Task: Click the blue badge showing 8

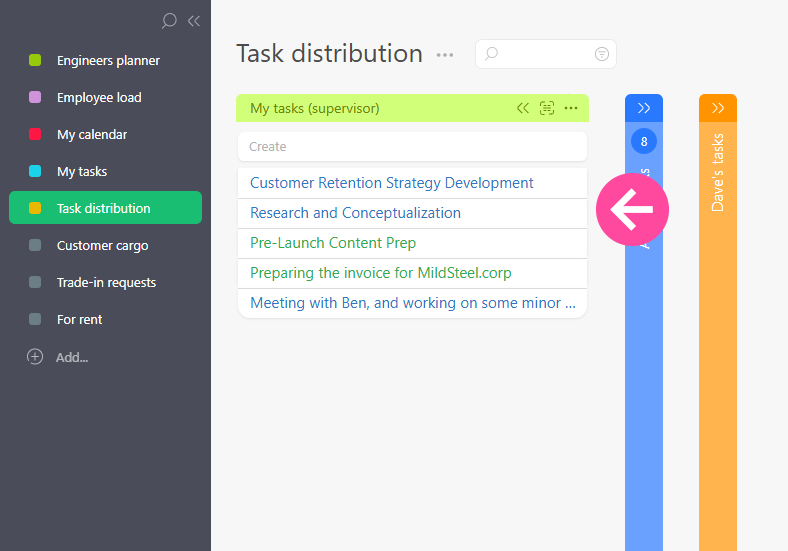Action: 644,142
